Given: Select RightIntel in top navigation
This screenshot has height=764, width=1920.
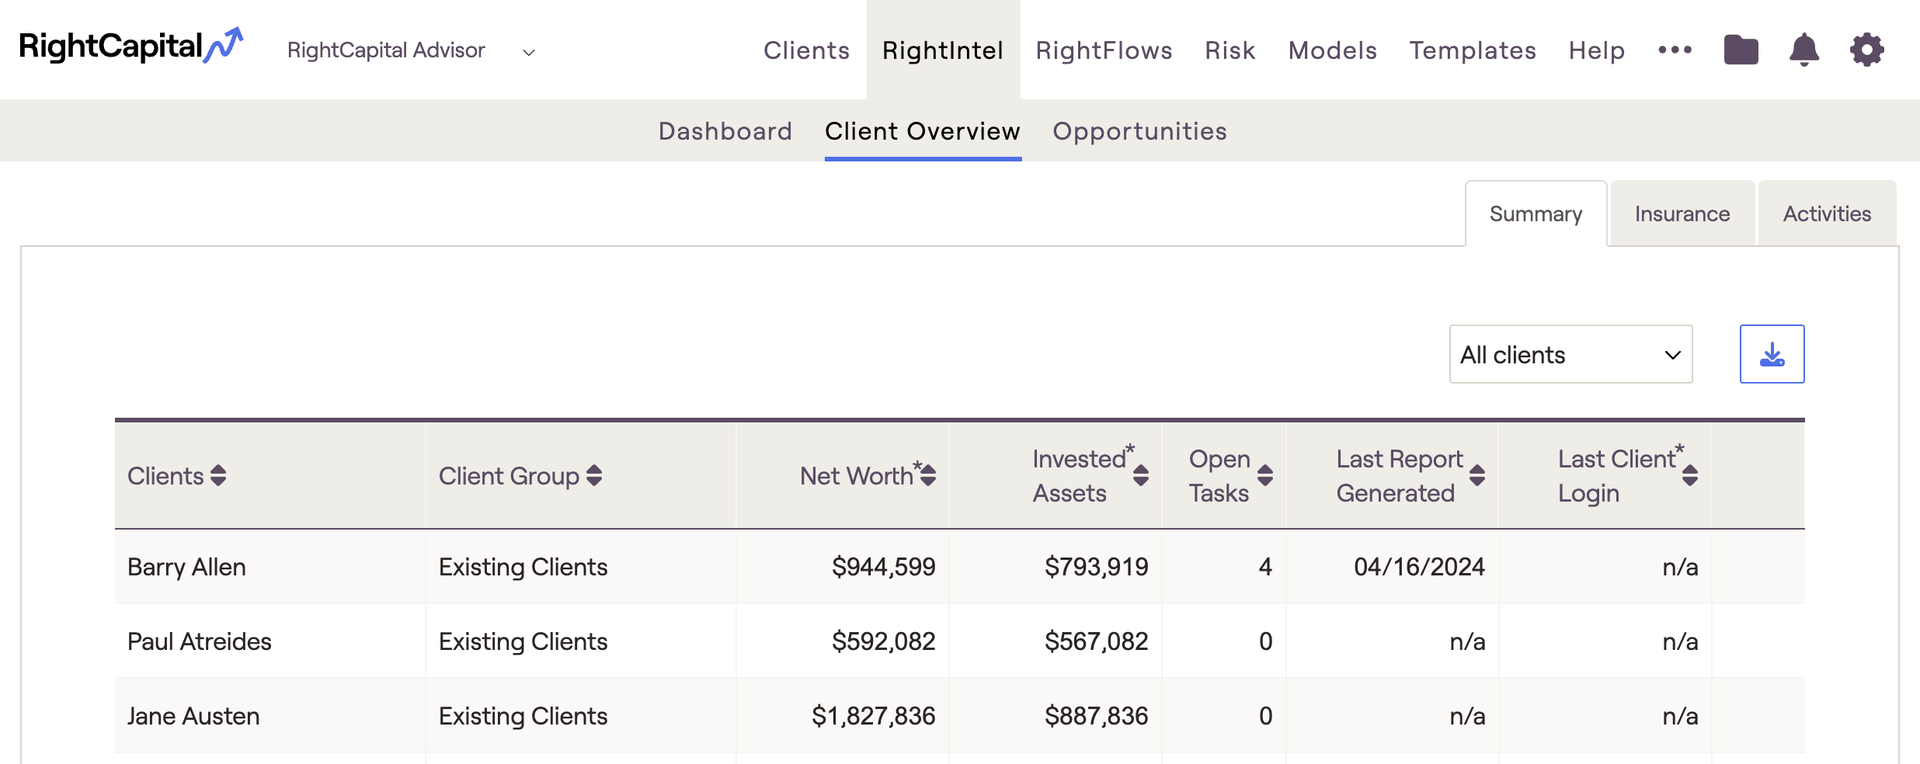Looking at the screenshot, I should click(x=943, y=50).
